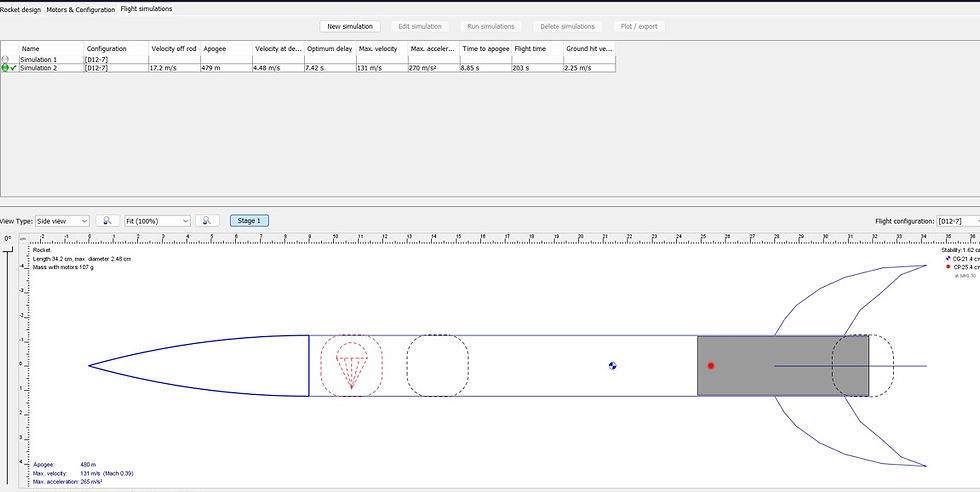
Task: Click the 131 m/s max velocity cell
Action: coord(382,68)
